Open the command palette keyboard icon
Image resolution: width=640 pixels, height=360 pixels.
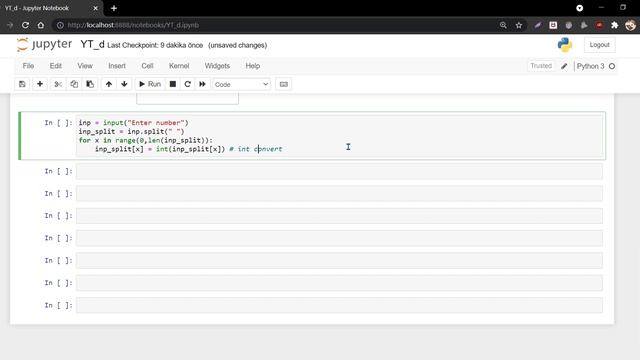pyautogui.click(x=284, y=84)
